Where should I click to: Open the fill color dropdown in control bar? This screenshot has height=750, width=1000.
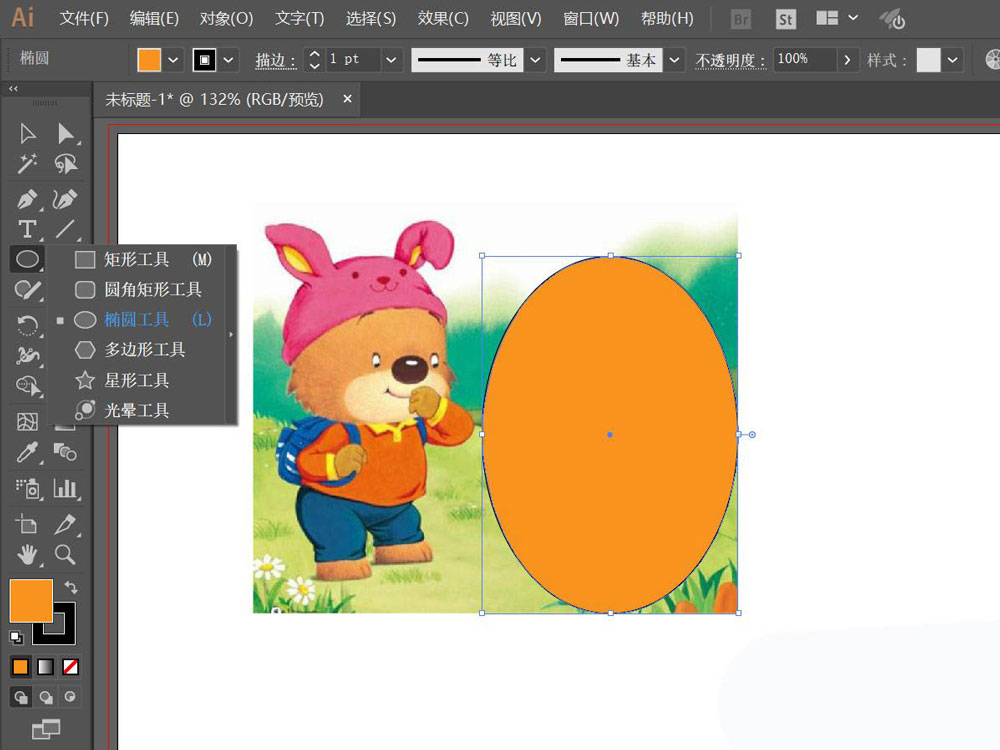pyautogui.click(x=173, y=60)
